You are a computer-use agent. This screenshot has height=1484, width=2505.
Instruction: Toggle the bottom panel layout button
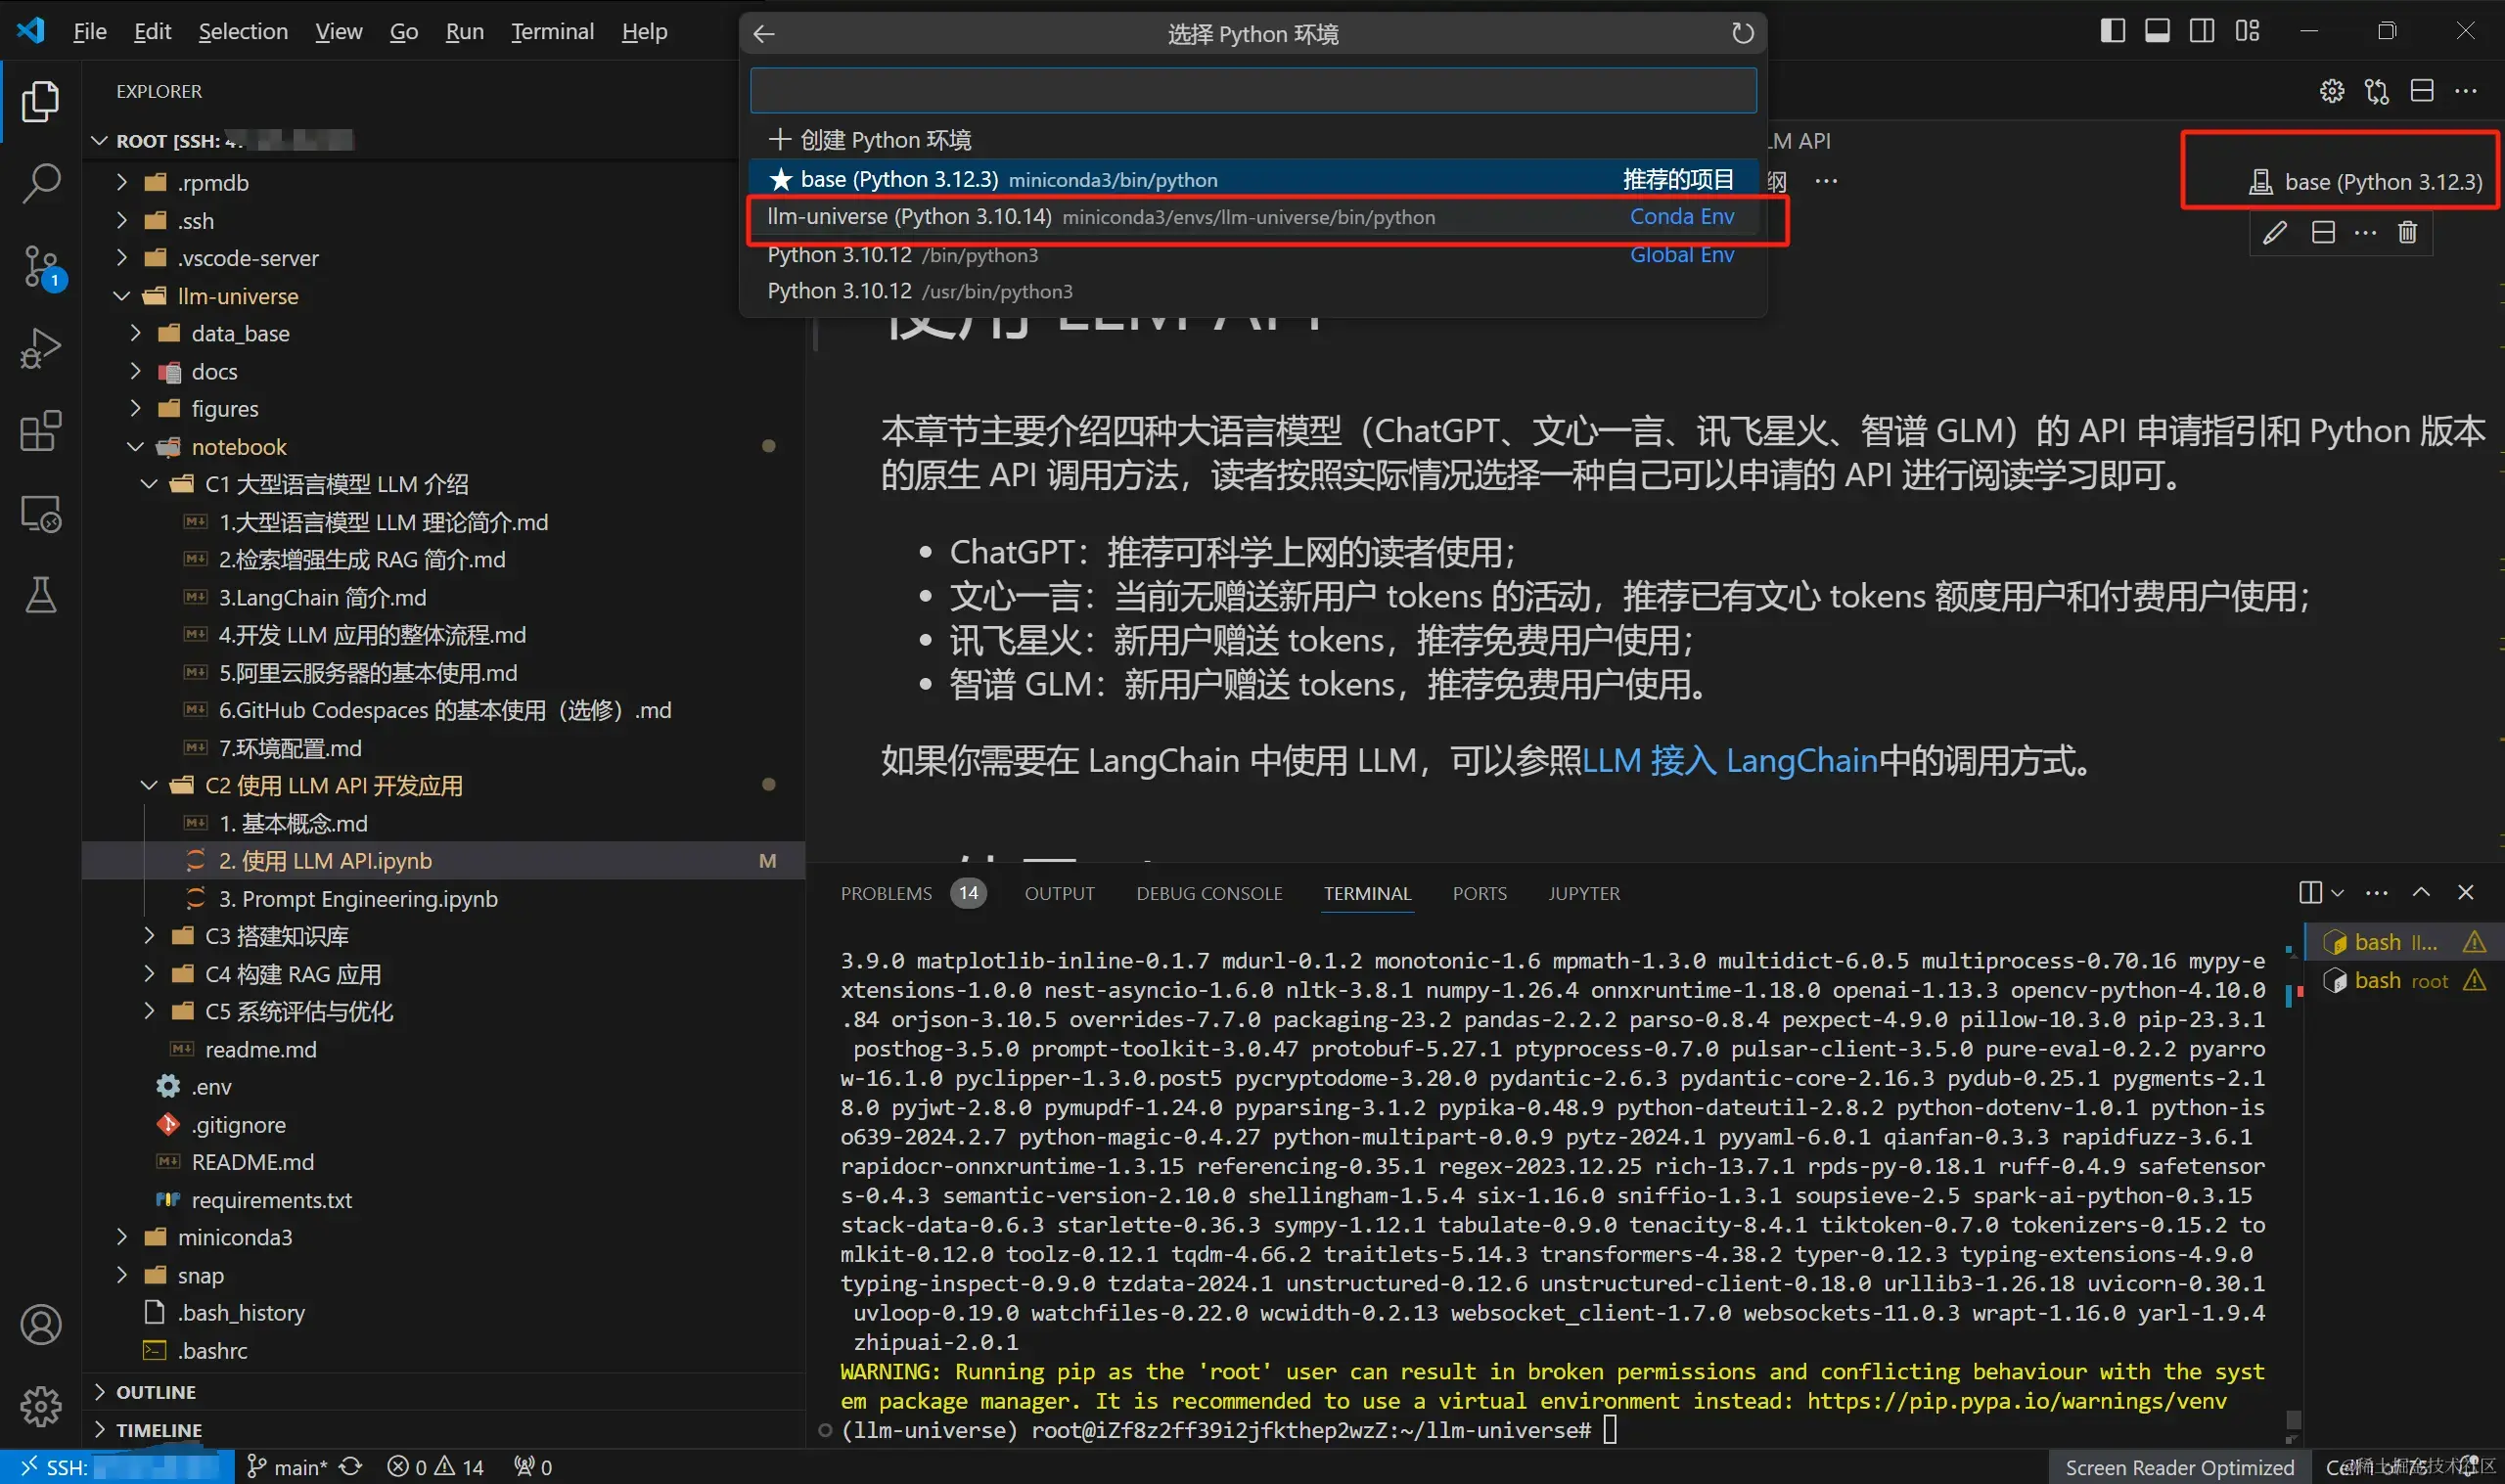tap(2157, 31)
